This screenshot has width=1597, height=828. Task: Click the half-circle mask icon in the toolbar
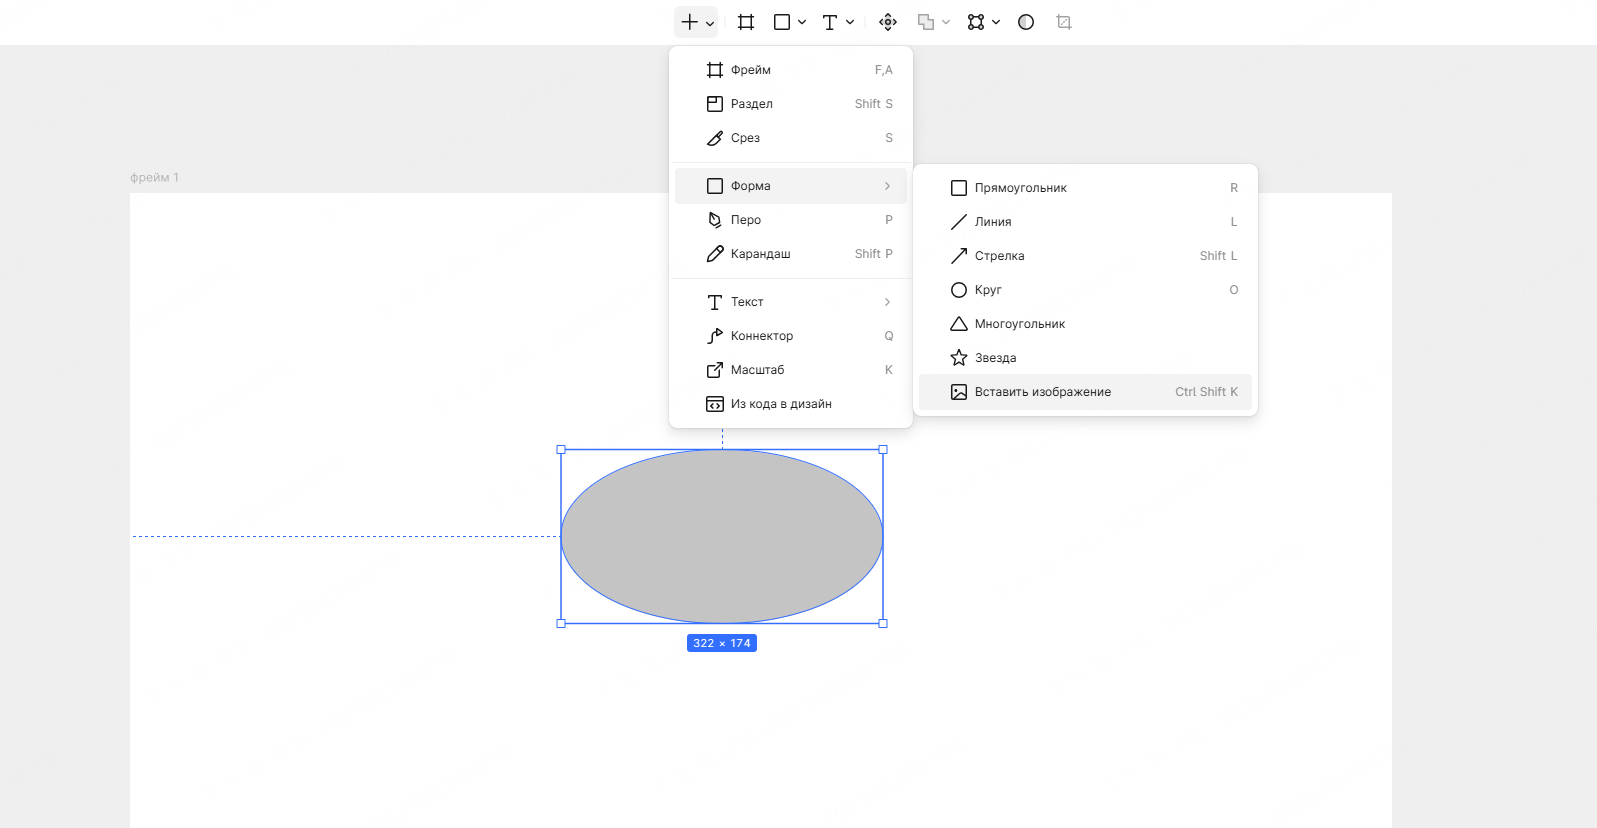click(x=1026, y=22)
